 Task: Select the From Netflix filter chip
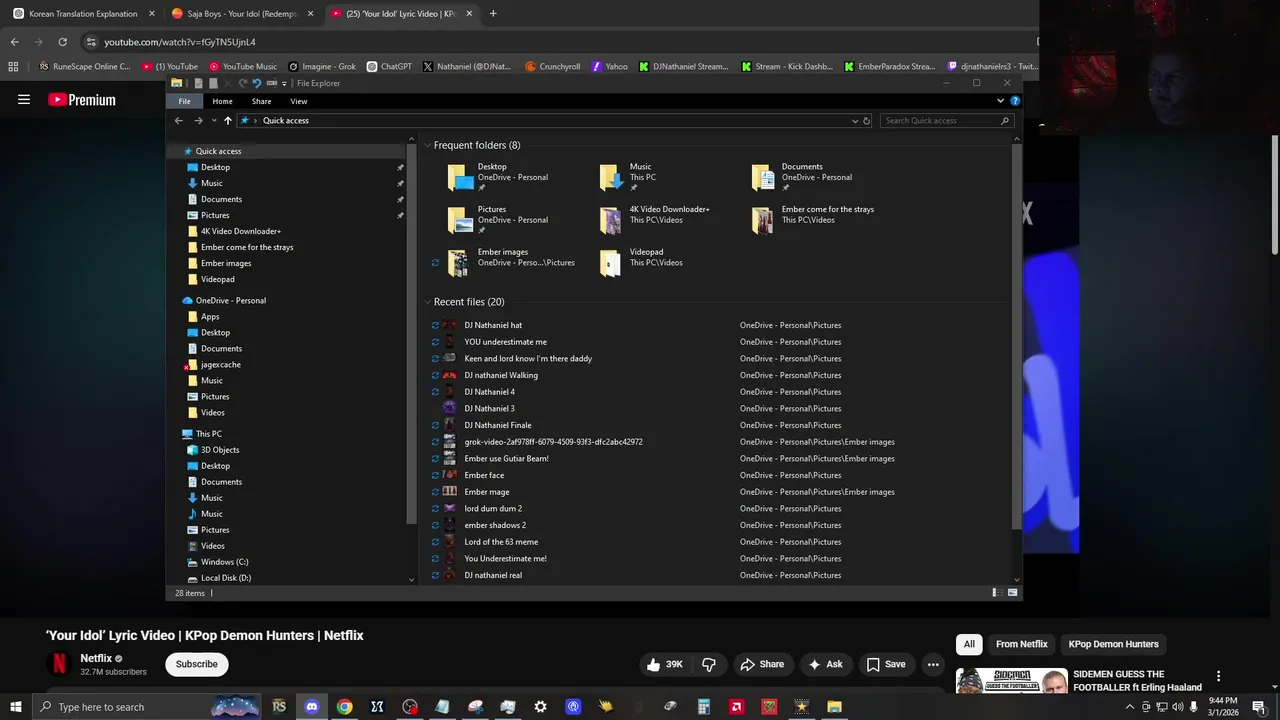[x=1021, y=644]
